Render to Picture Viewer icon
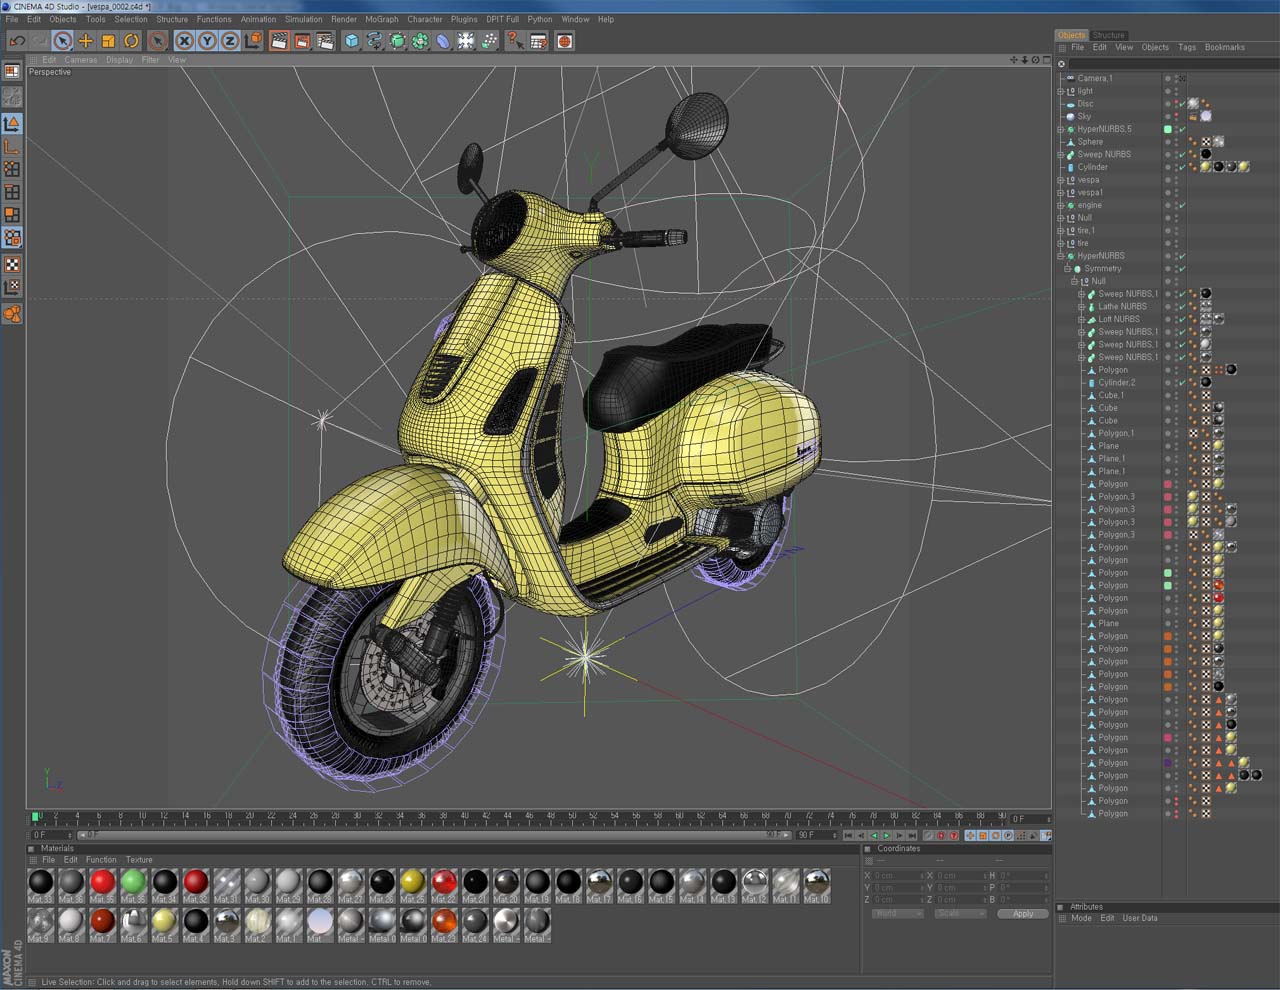Viewport: 1280px width, 990px height. pos(302,41)
